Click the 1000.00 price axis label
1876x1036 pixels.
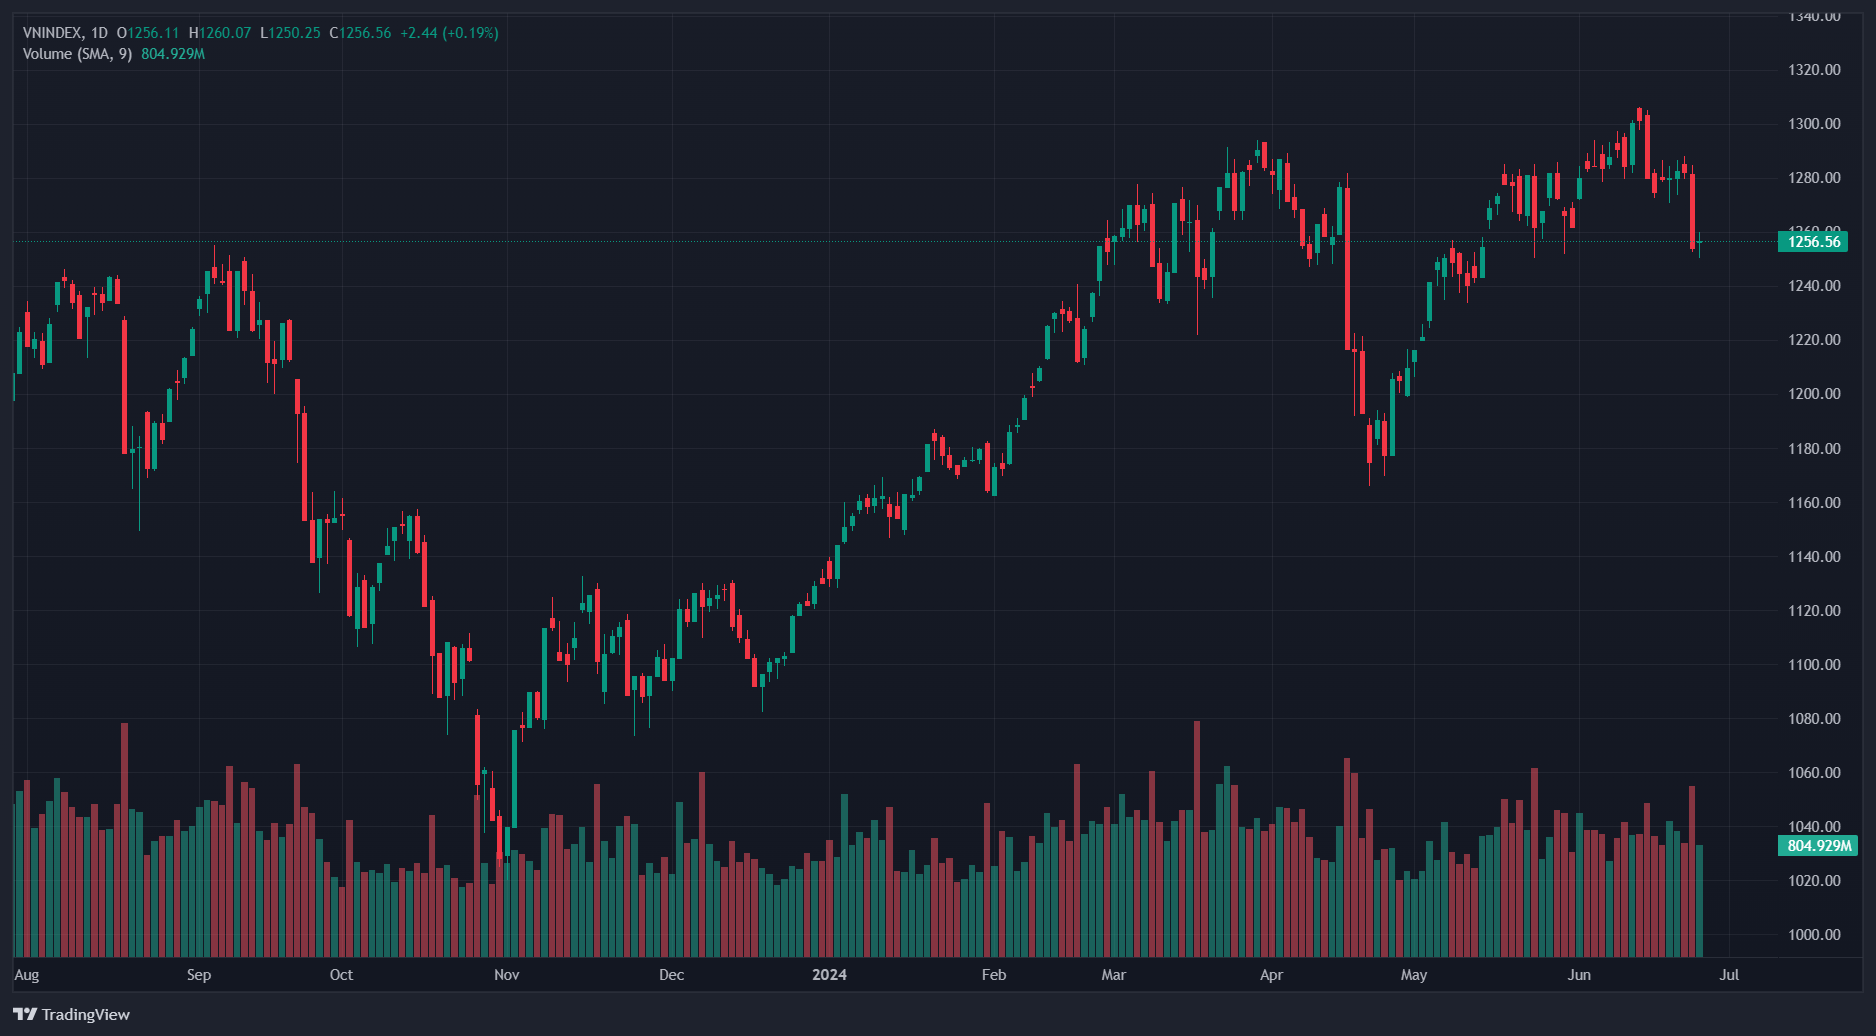coord(1814,935)
